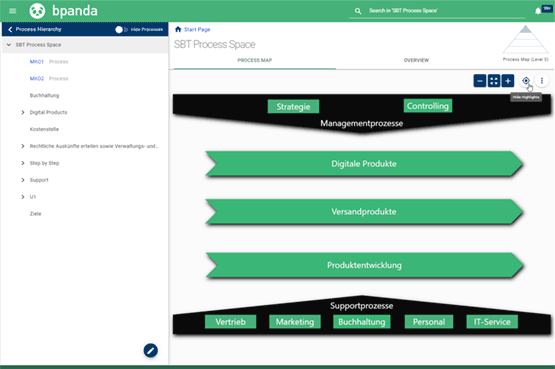The width and height of the screenshot is (555, 369).
Task: Open the Vertrieb support process
Action: [230, 322]
